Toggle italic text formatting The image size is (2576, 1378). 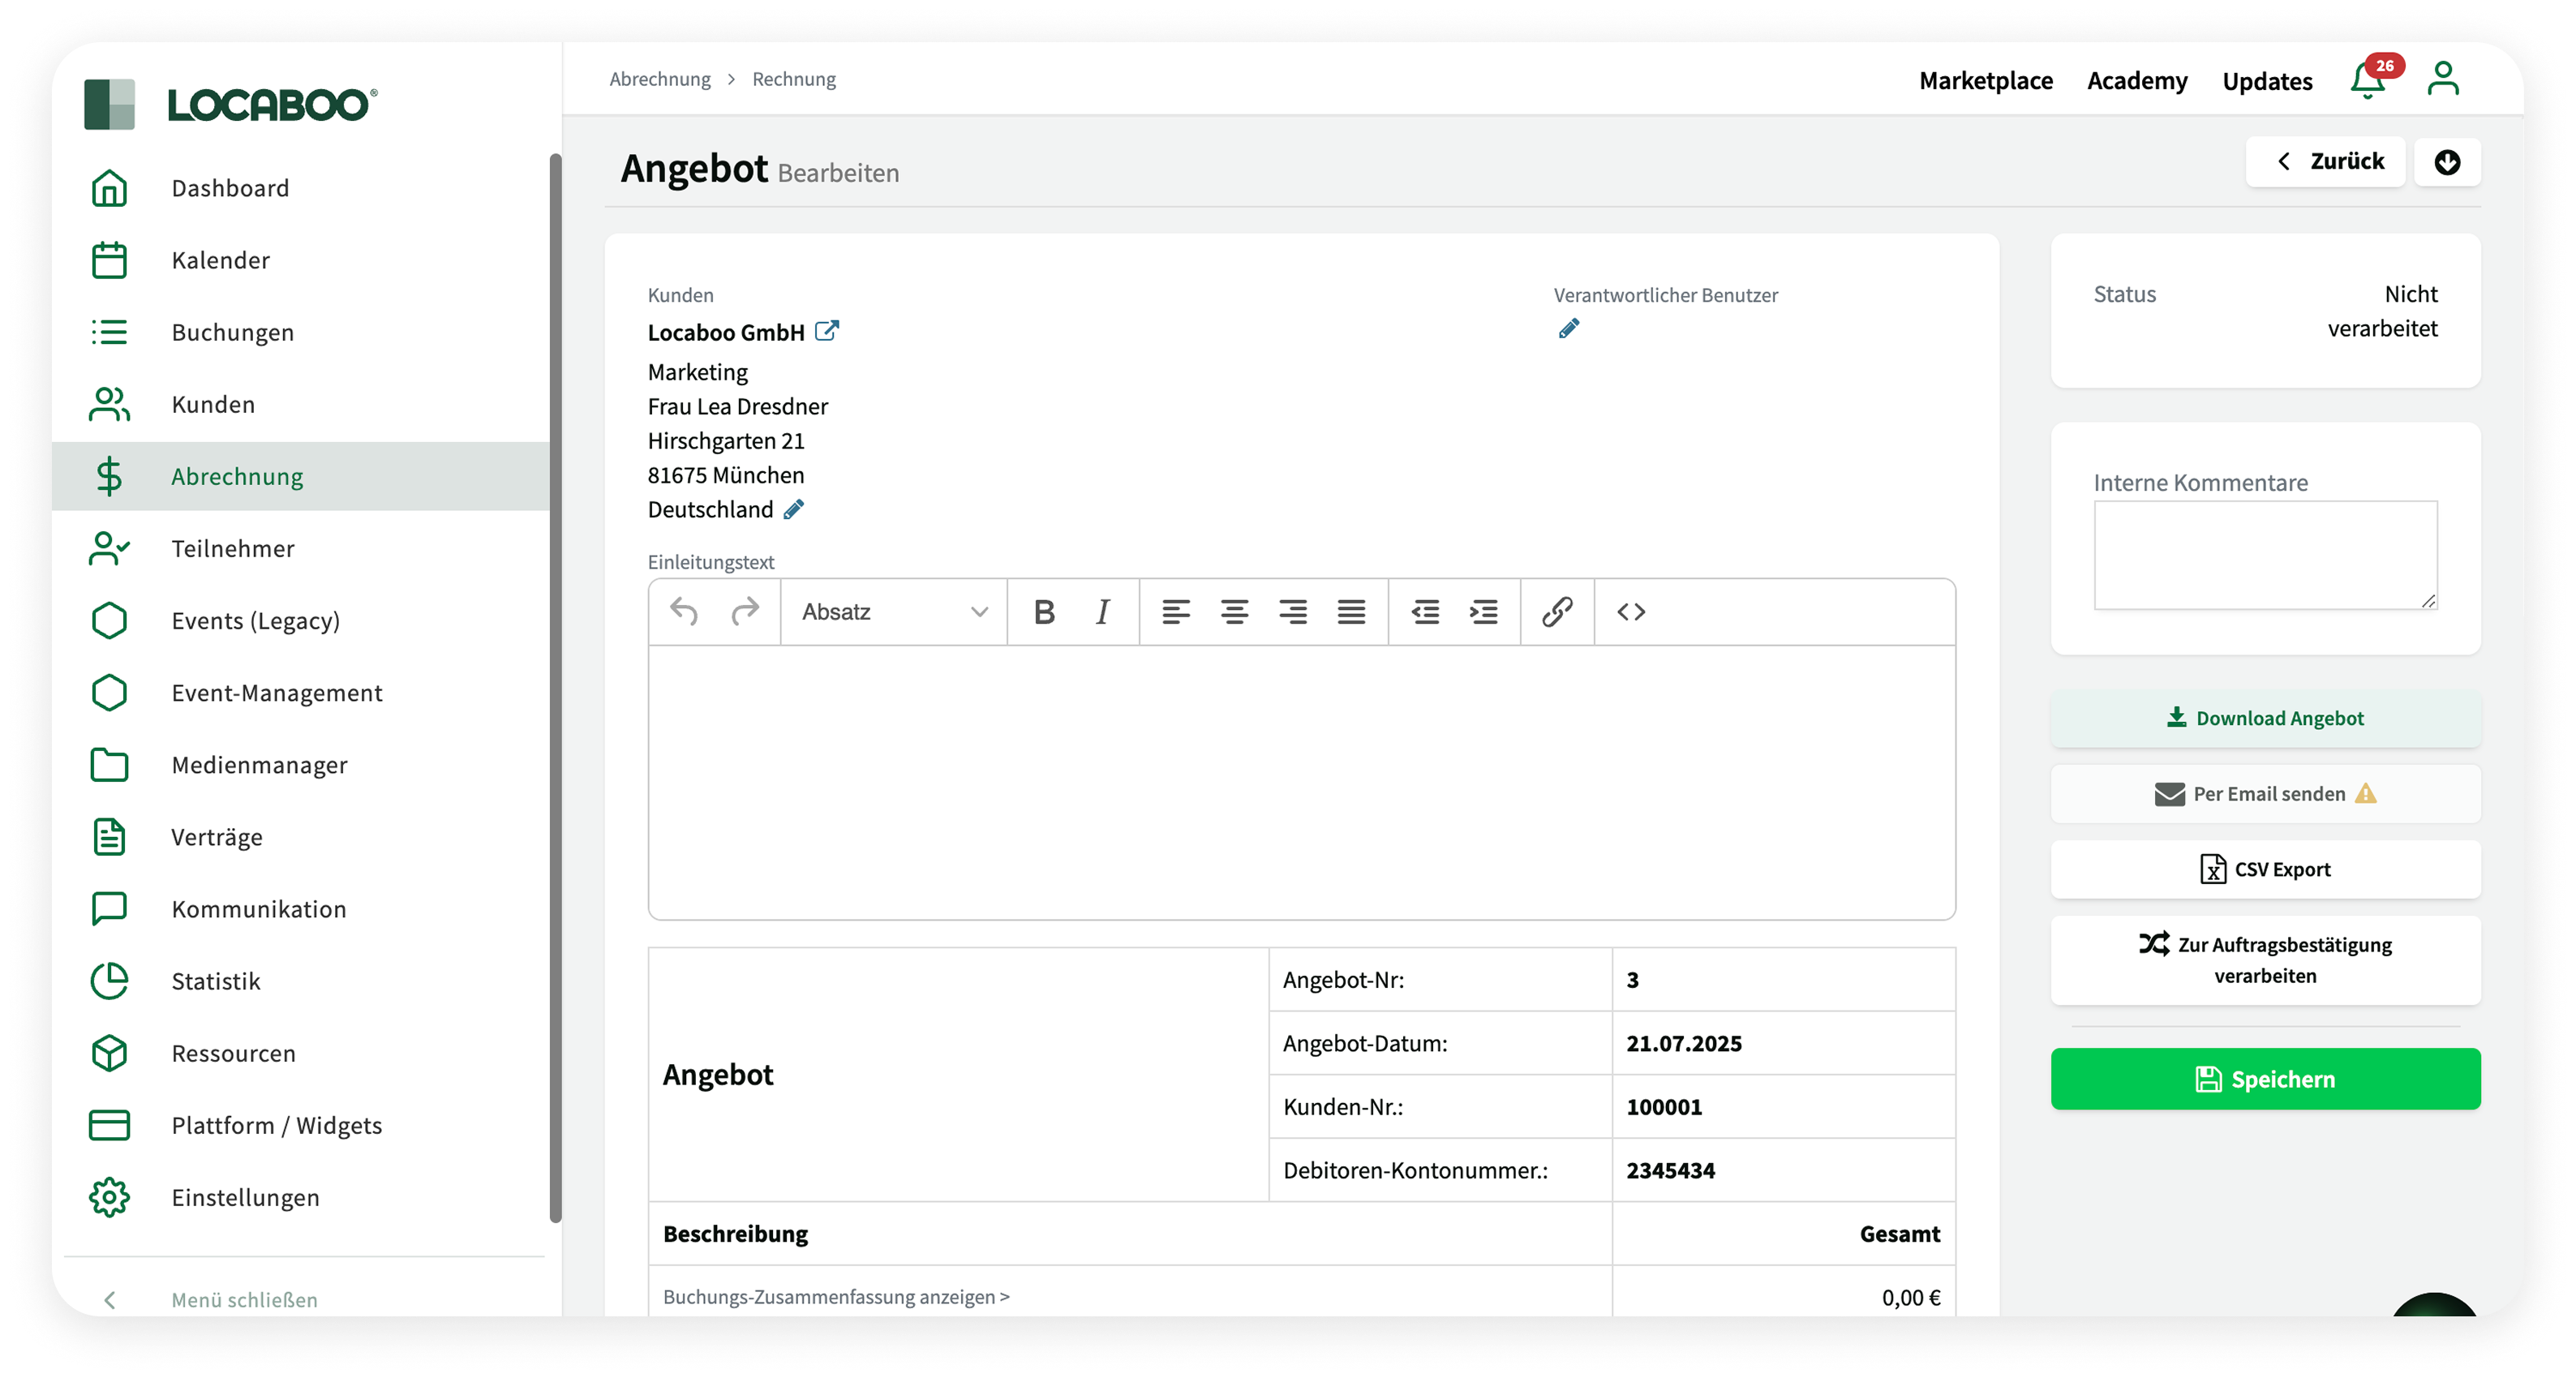tap(1102, 612)
